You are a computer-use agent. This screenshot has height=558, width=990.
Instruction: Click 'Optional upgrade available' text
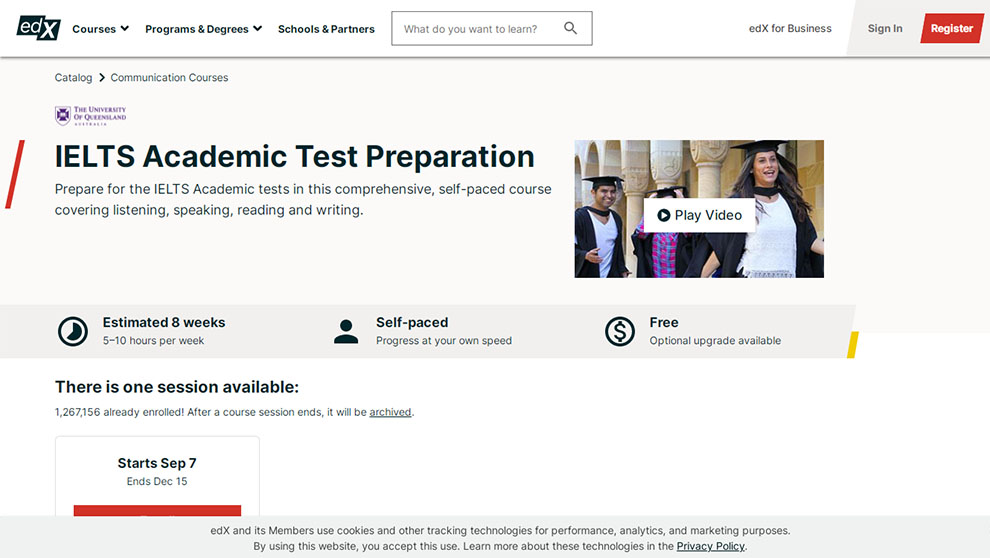click(x=715, y=341)
